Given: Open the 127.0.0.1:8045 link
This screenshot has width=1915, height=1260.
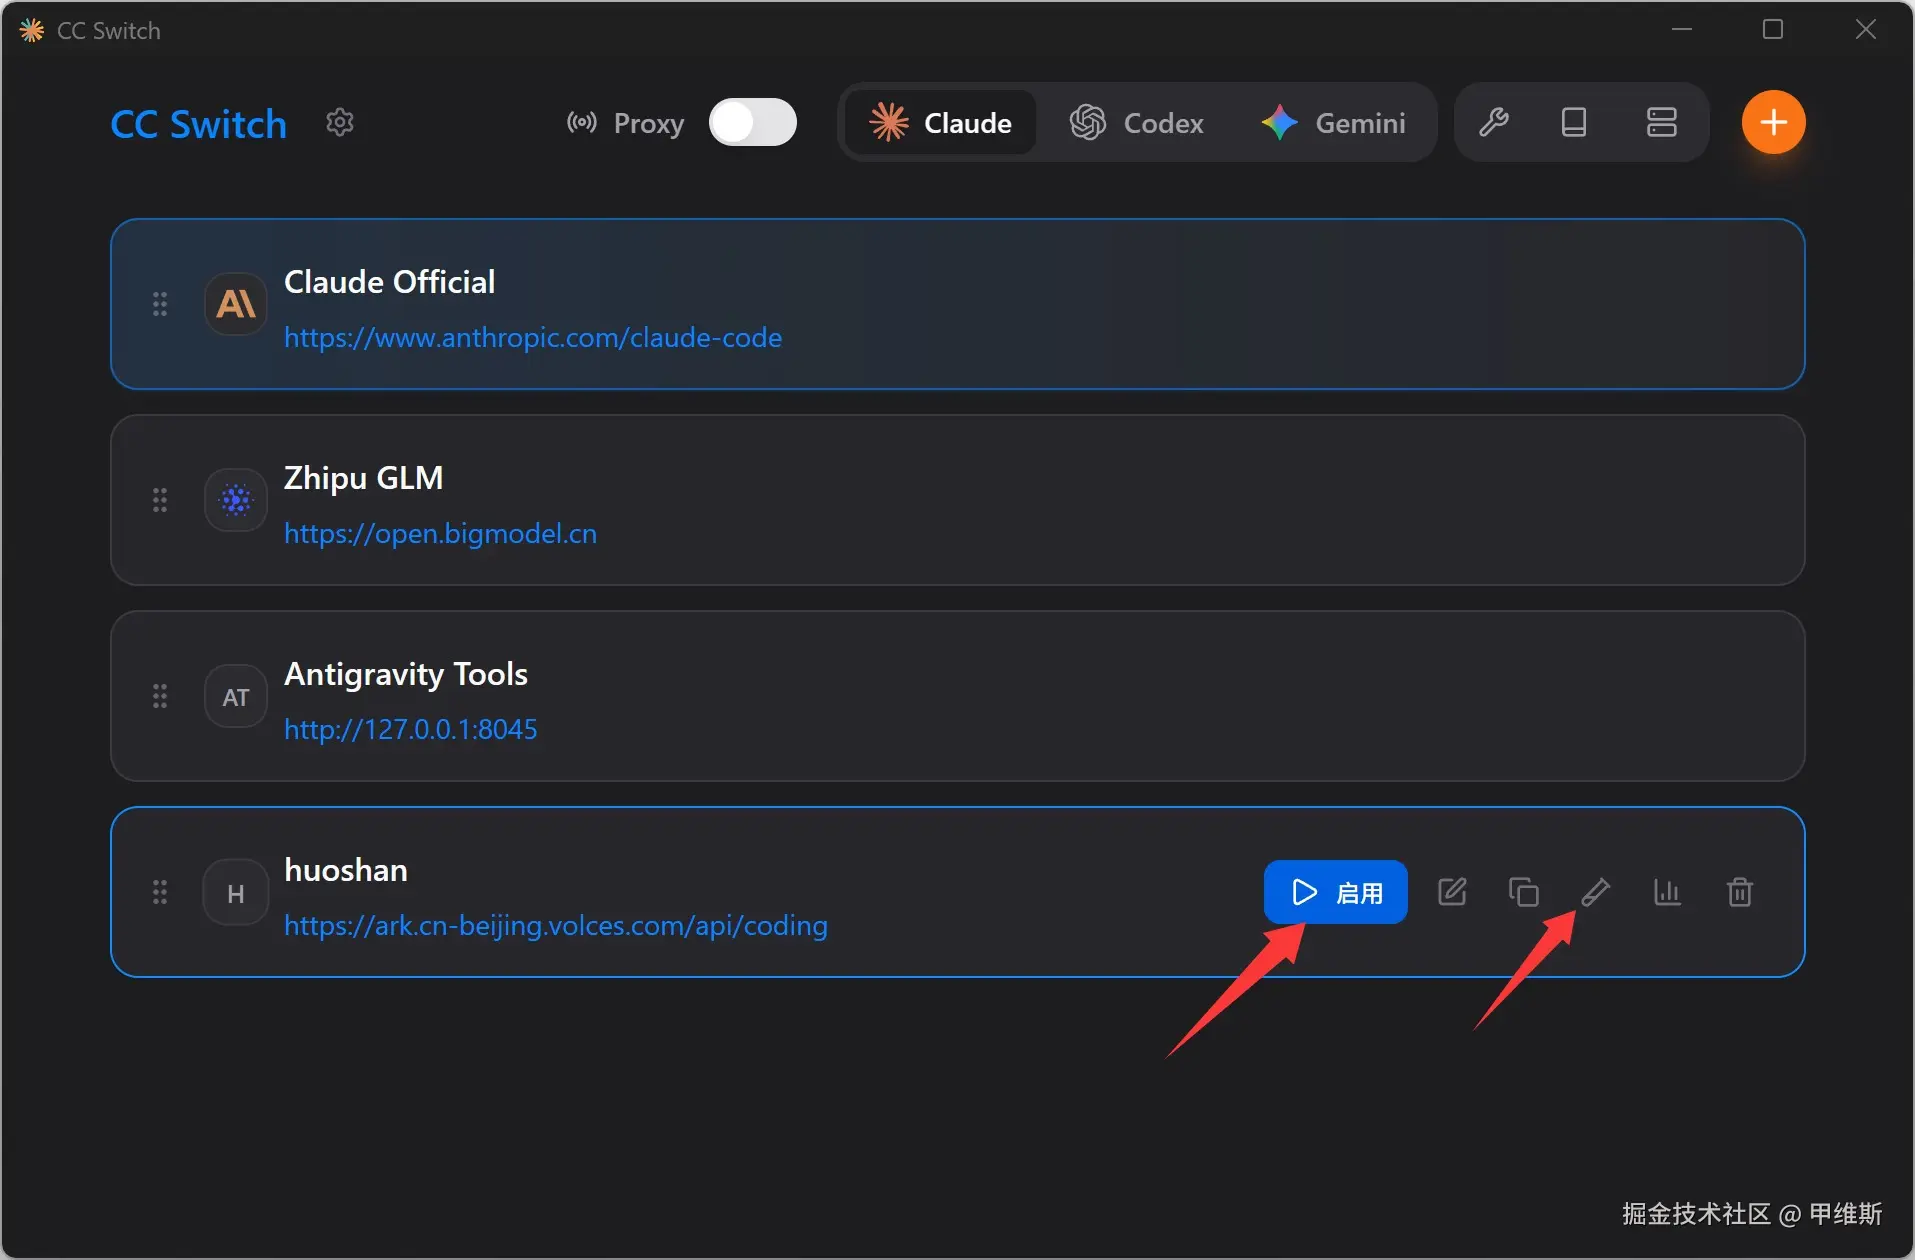Looking at the screenshot, I should [410, 730].
